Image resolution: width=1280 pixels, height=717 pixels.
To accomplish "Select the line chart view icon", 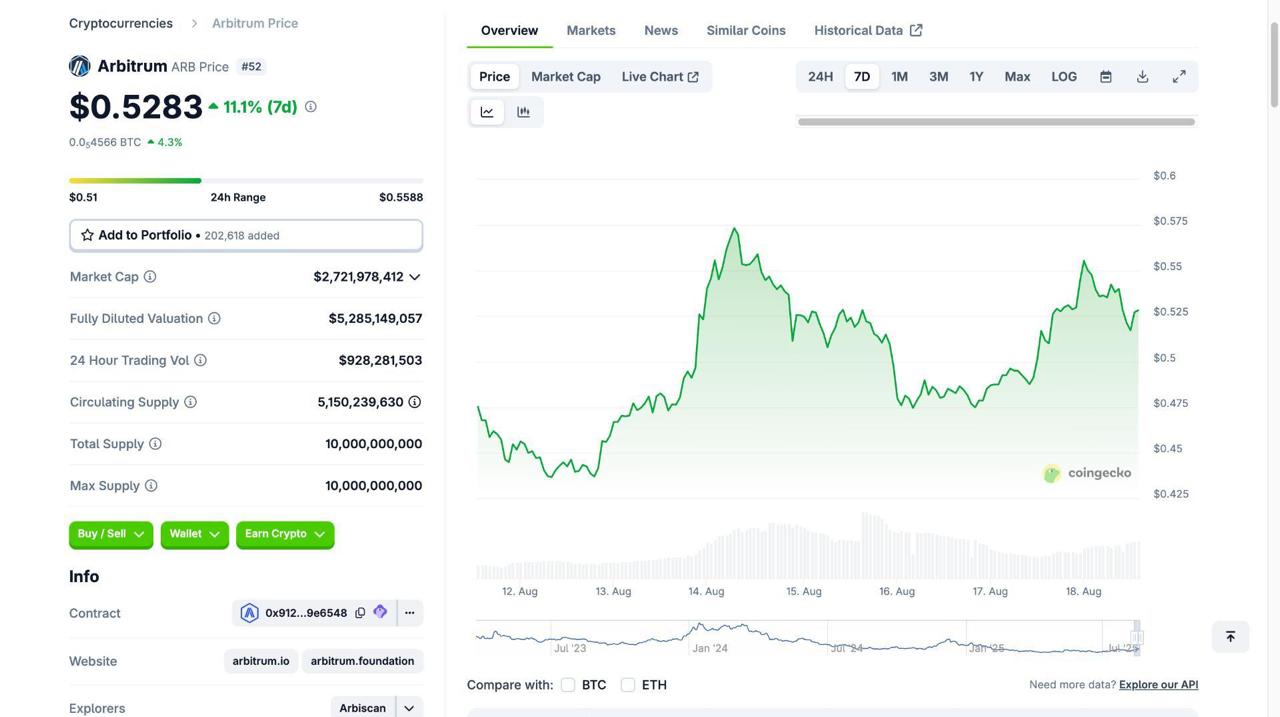I will coord(487,112).
